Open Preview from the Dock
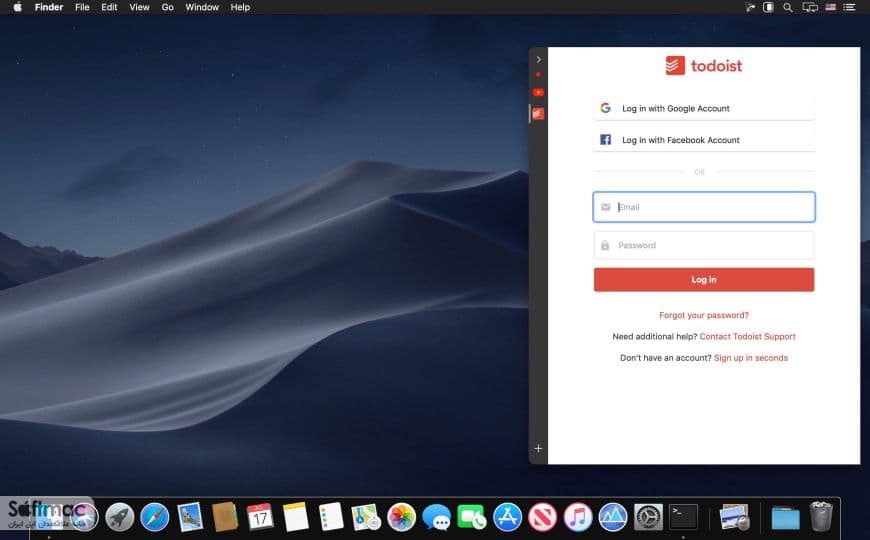The width and height of the screenshot is (870, 540). 735,517
